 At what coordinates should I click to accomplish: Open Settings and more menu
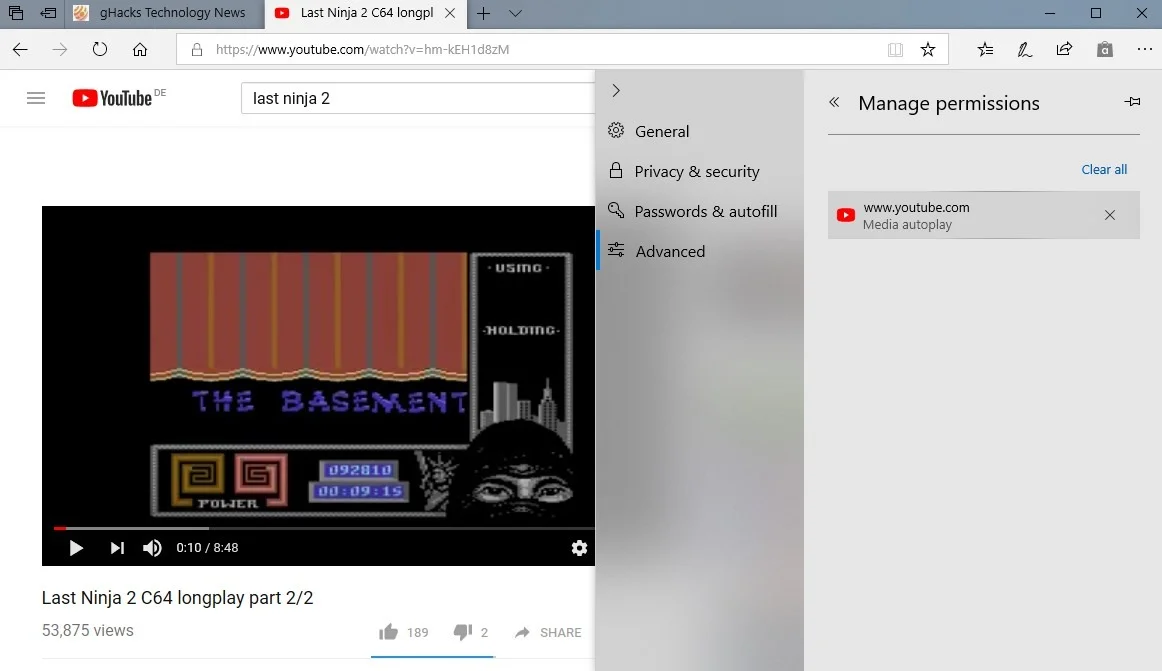tap(1144, 50)
